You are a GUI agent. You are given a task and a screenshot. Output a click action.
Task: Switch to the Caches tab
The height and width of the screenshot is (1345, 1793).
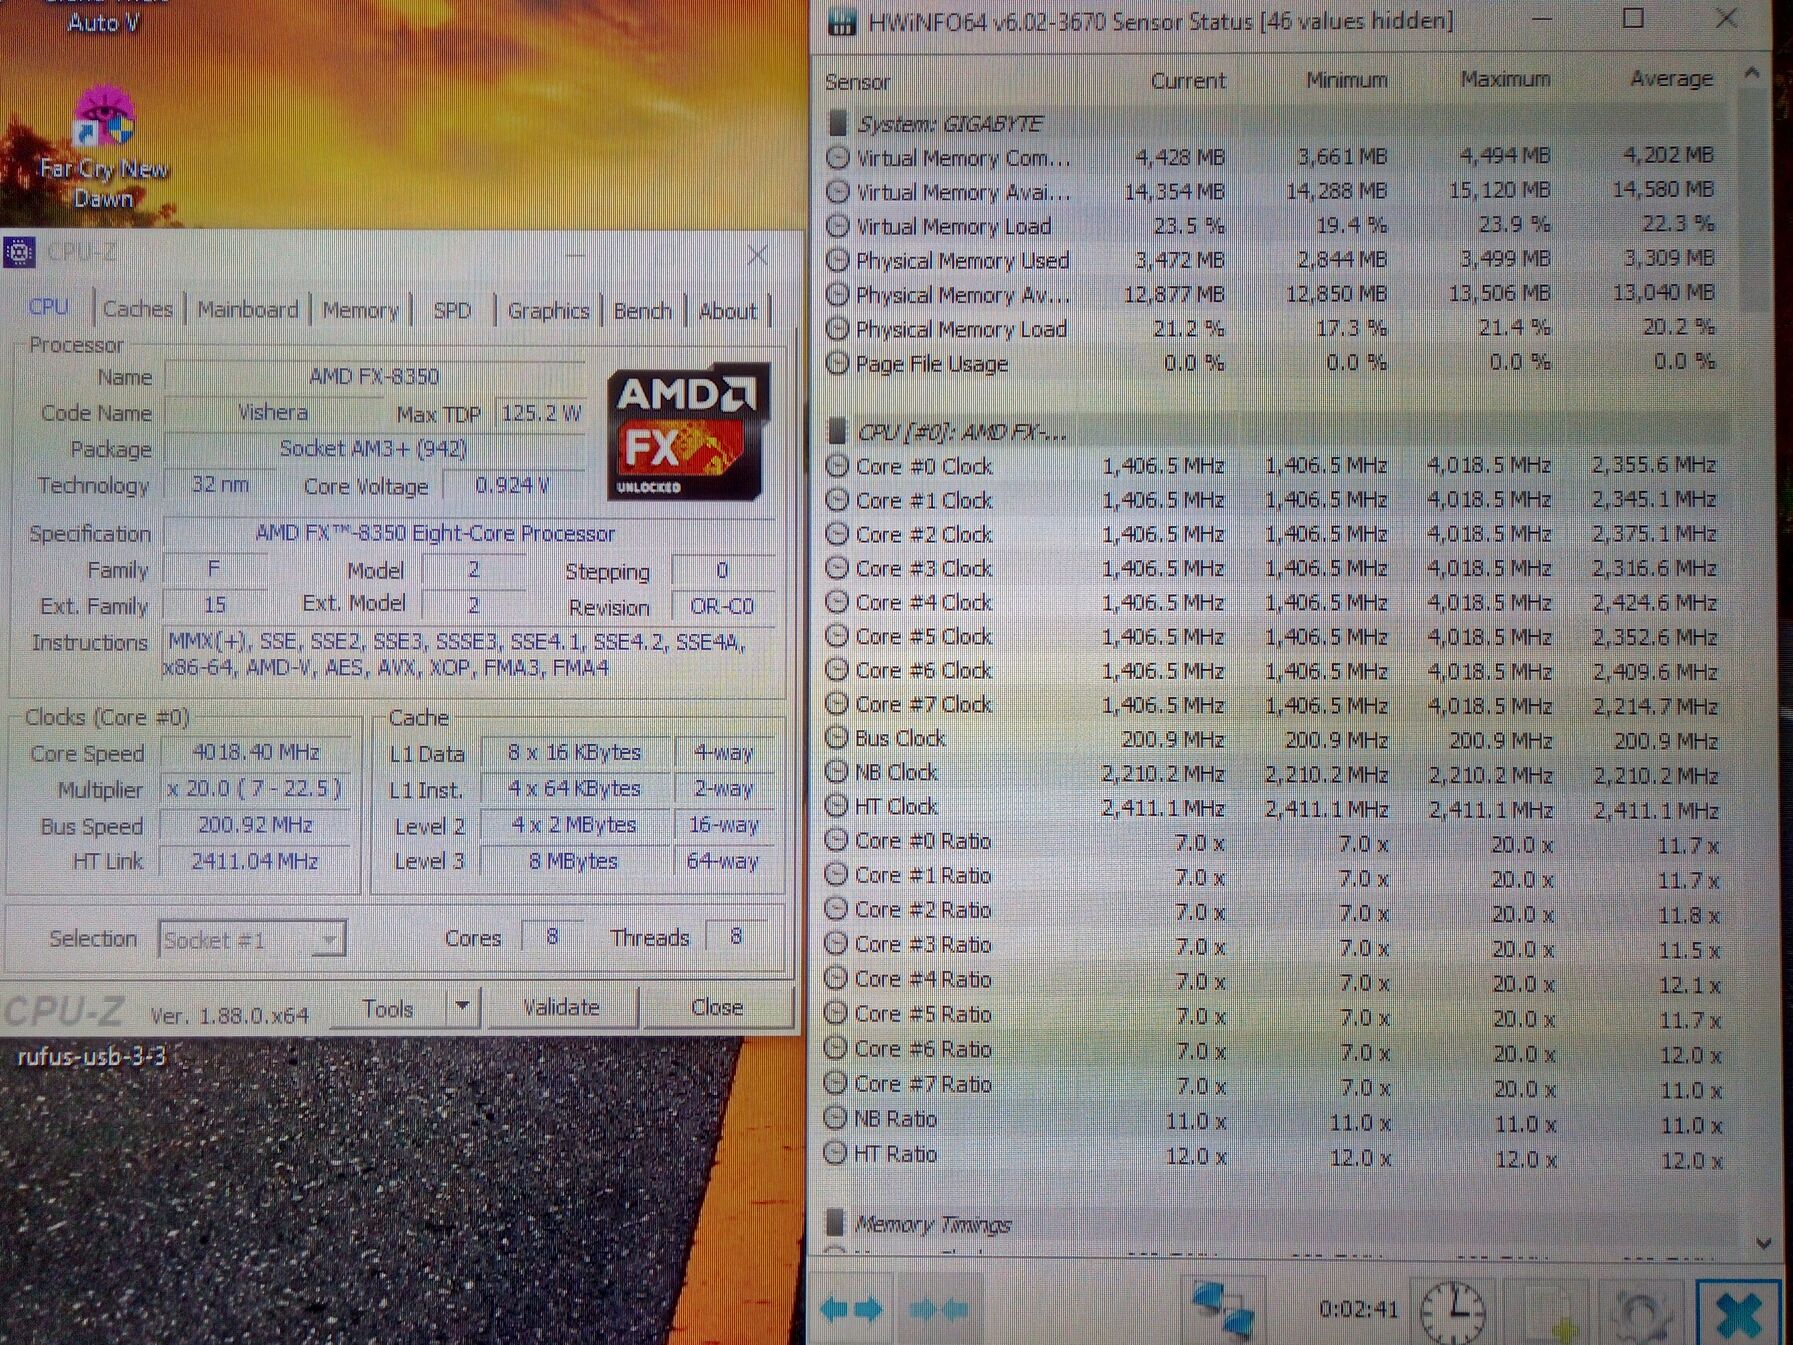coord(138,309)
